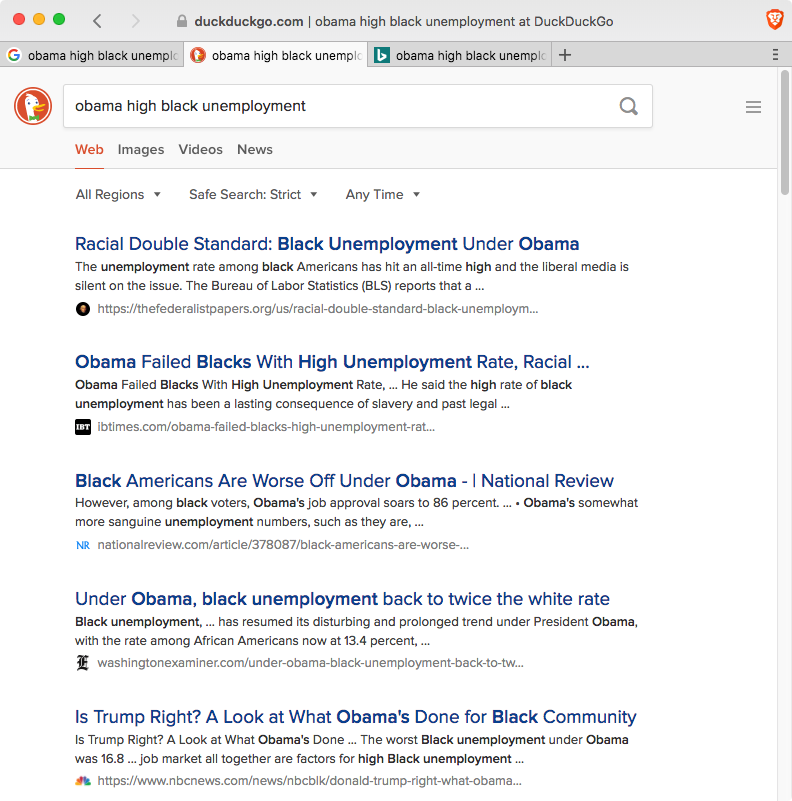Open 'Is Trump Right?' NBC result link
This screenshot has width=792, height=801.
[x=355, y=717]
